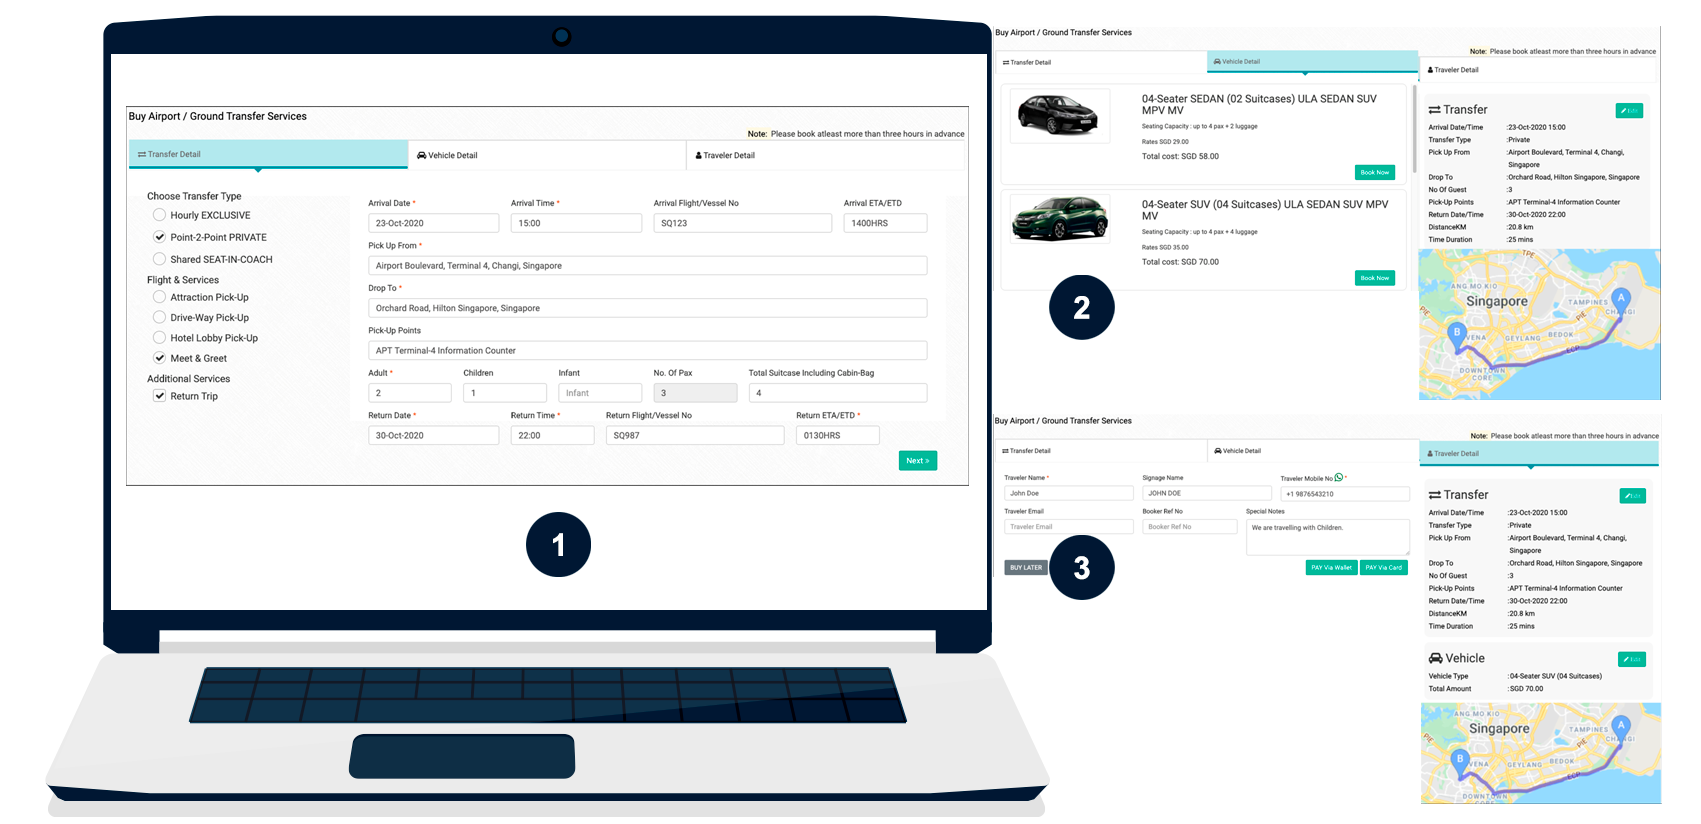Click the Traveler Email input field
This screenshot has width=1701, height=824.
pos(1068,526)
